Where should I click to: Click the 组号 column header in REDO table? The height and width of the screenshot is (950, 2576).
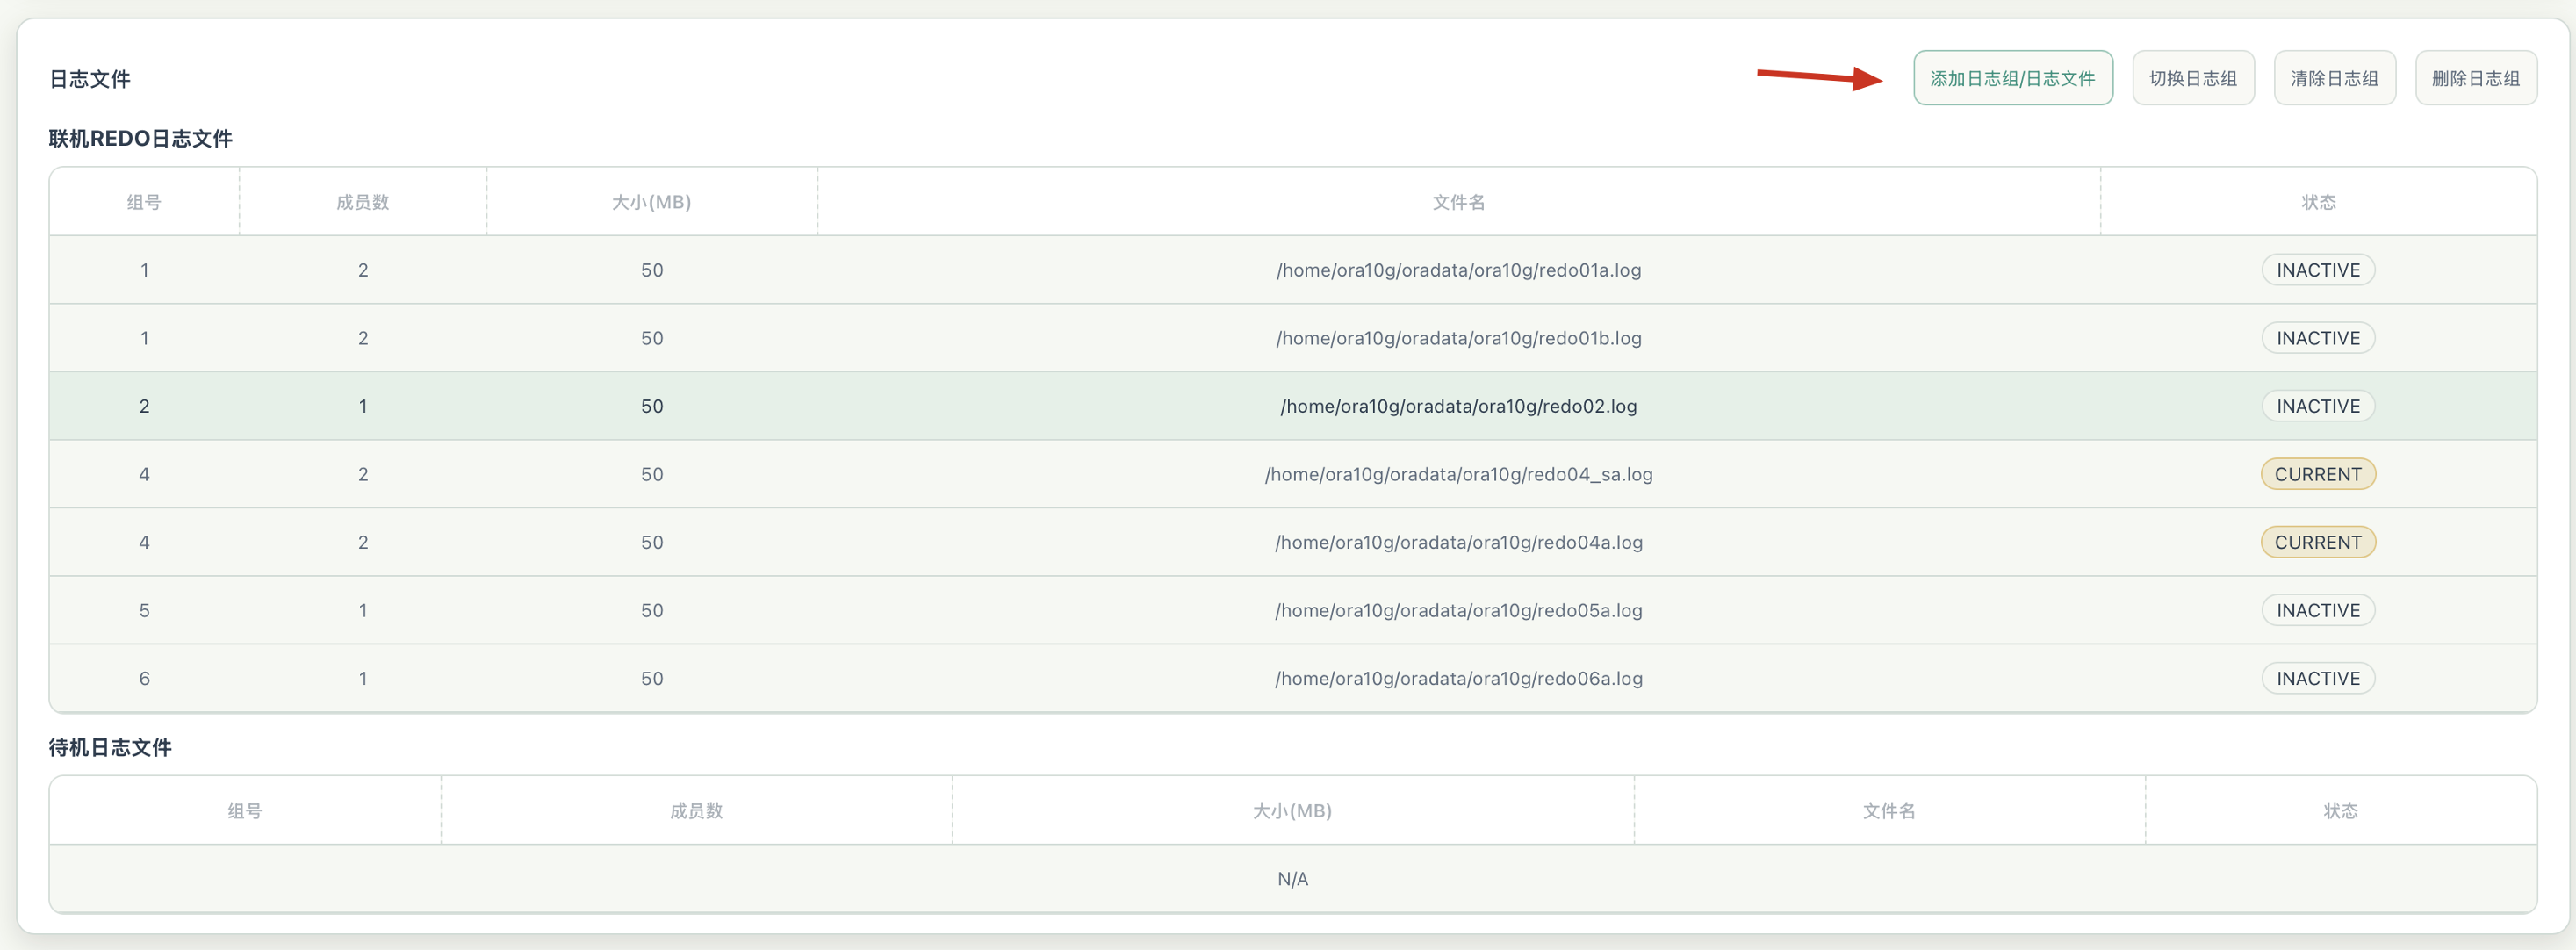tap(144, 202)
